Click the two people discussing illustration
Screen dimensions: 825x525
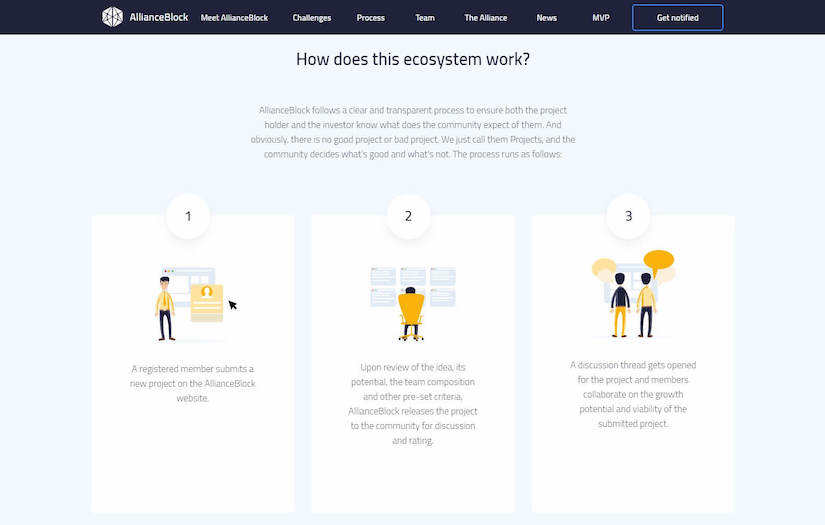(x=633, y=294)
